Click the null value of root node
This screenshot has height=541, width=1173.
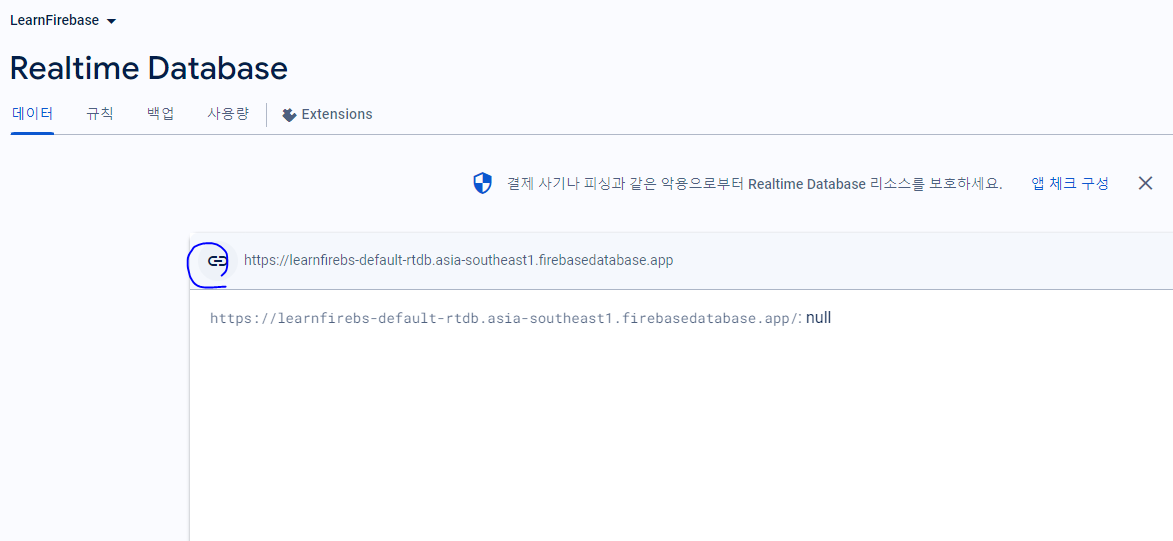(x=818, y=318)
